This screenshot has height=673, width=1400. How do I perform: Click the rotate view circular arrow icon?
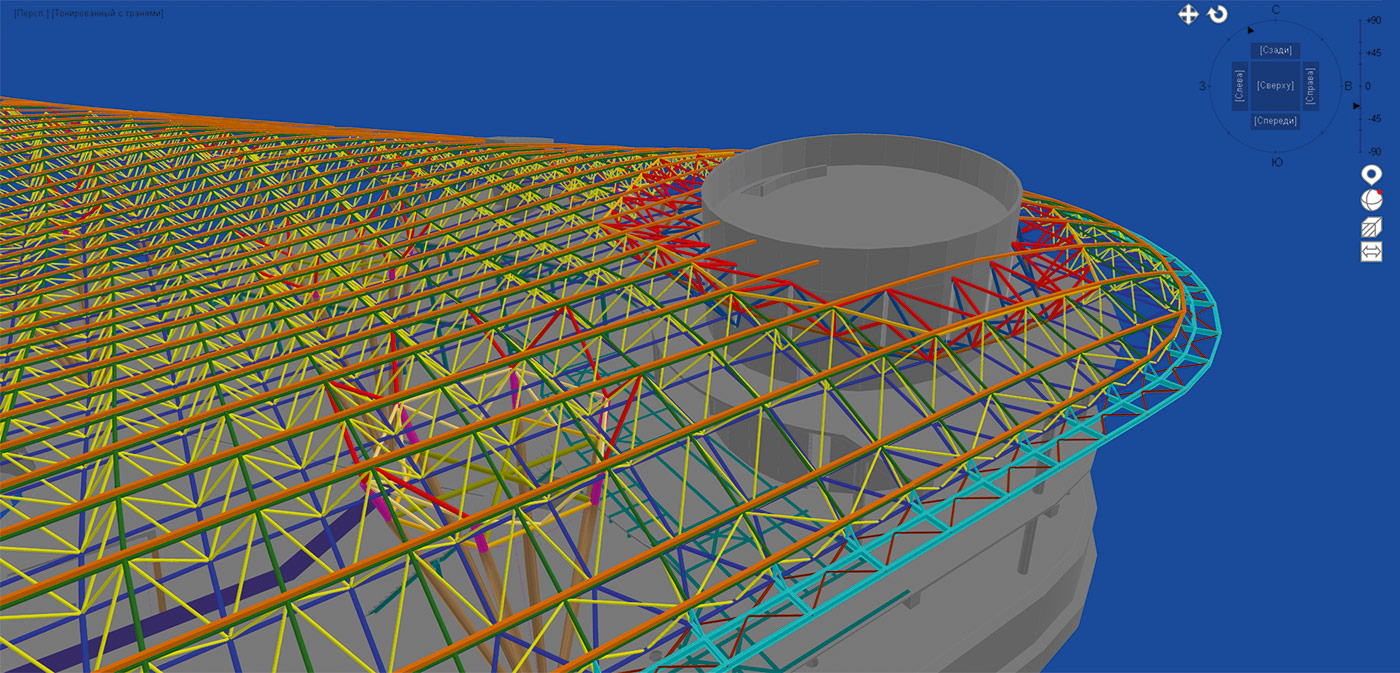[1217, 14]
